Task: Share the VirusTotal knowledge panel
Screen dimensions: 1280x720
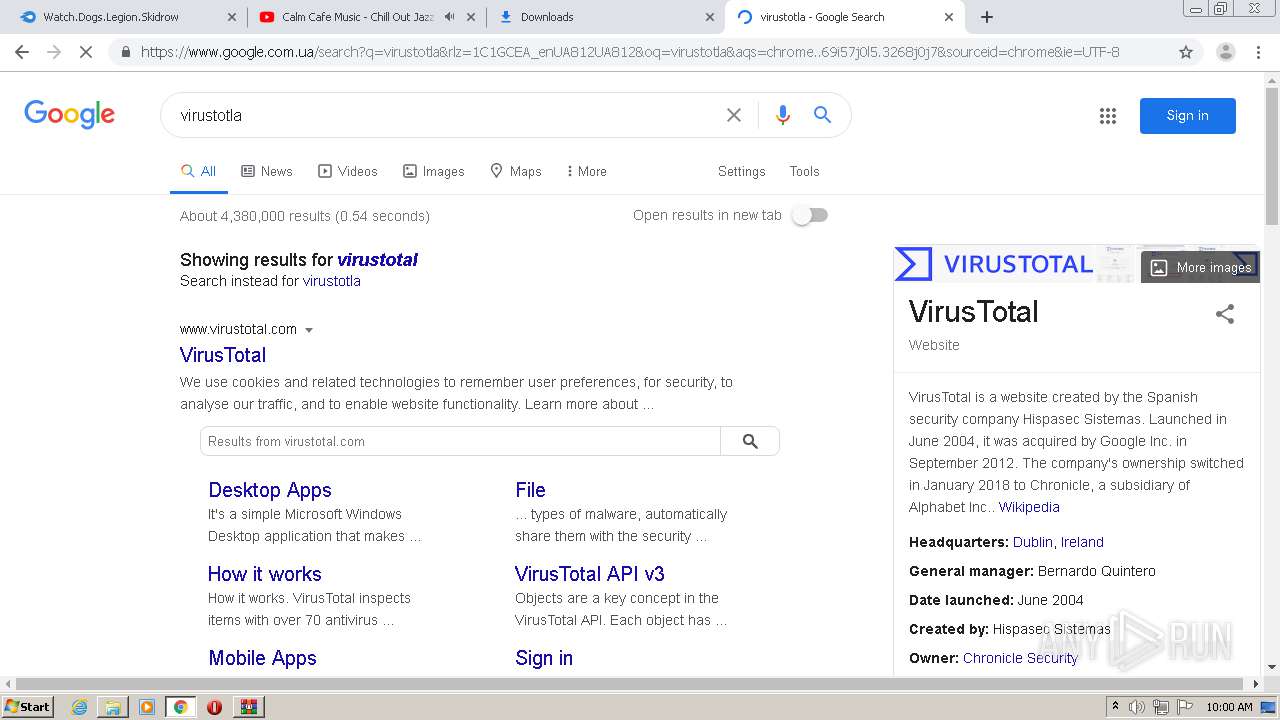Action: [1225, 314]
